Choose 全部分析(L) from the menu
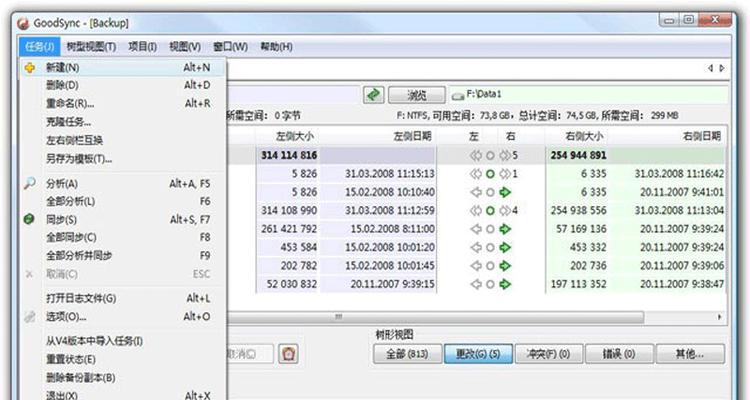 pos(123,201)
